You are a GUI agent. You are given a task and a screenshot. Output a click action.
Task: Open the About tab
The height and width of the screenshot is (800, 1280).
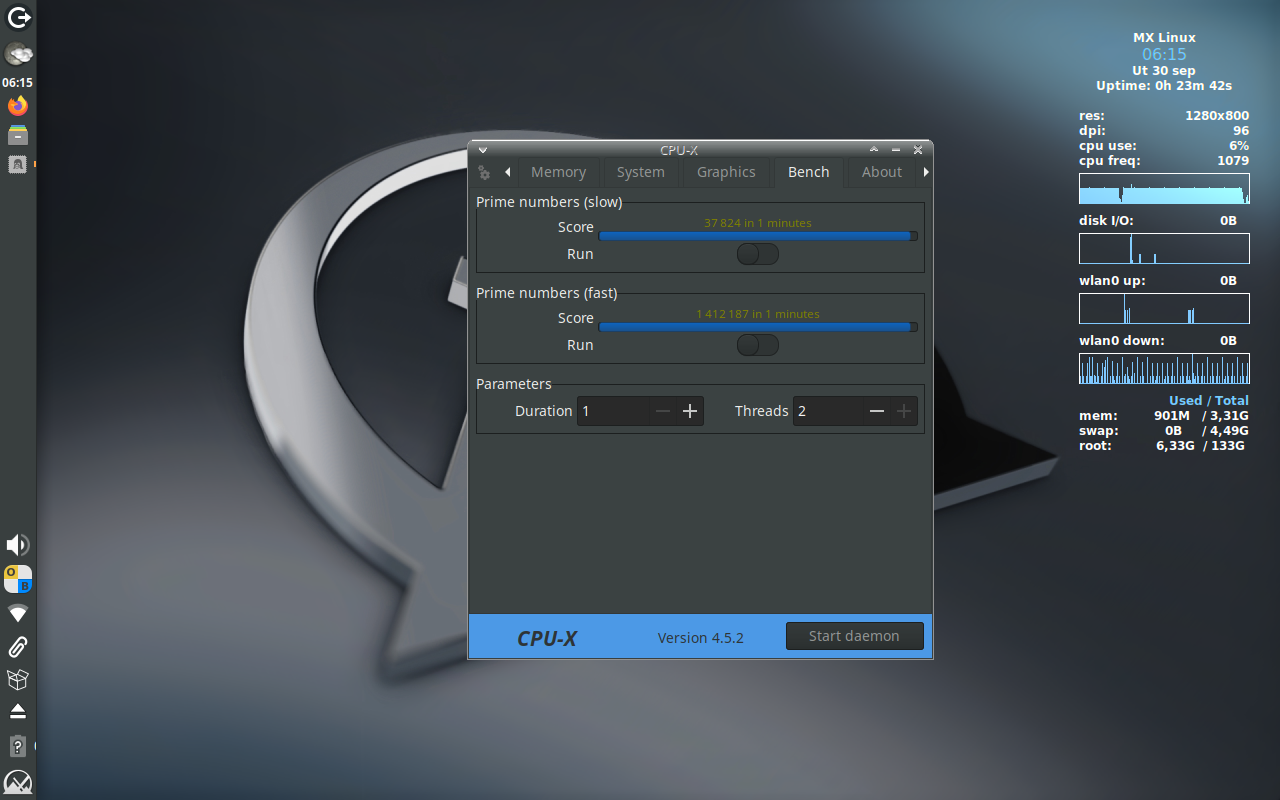[x=882, y=172]
